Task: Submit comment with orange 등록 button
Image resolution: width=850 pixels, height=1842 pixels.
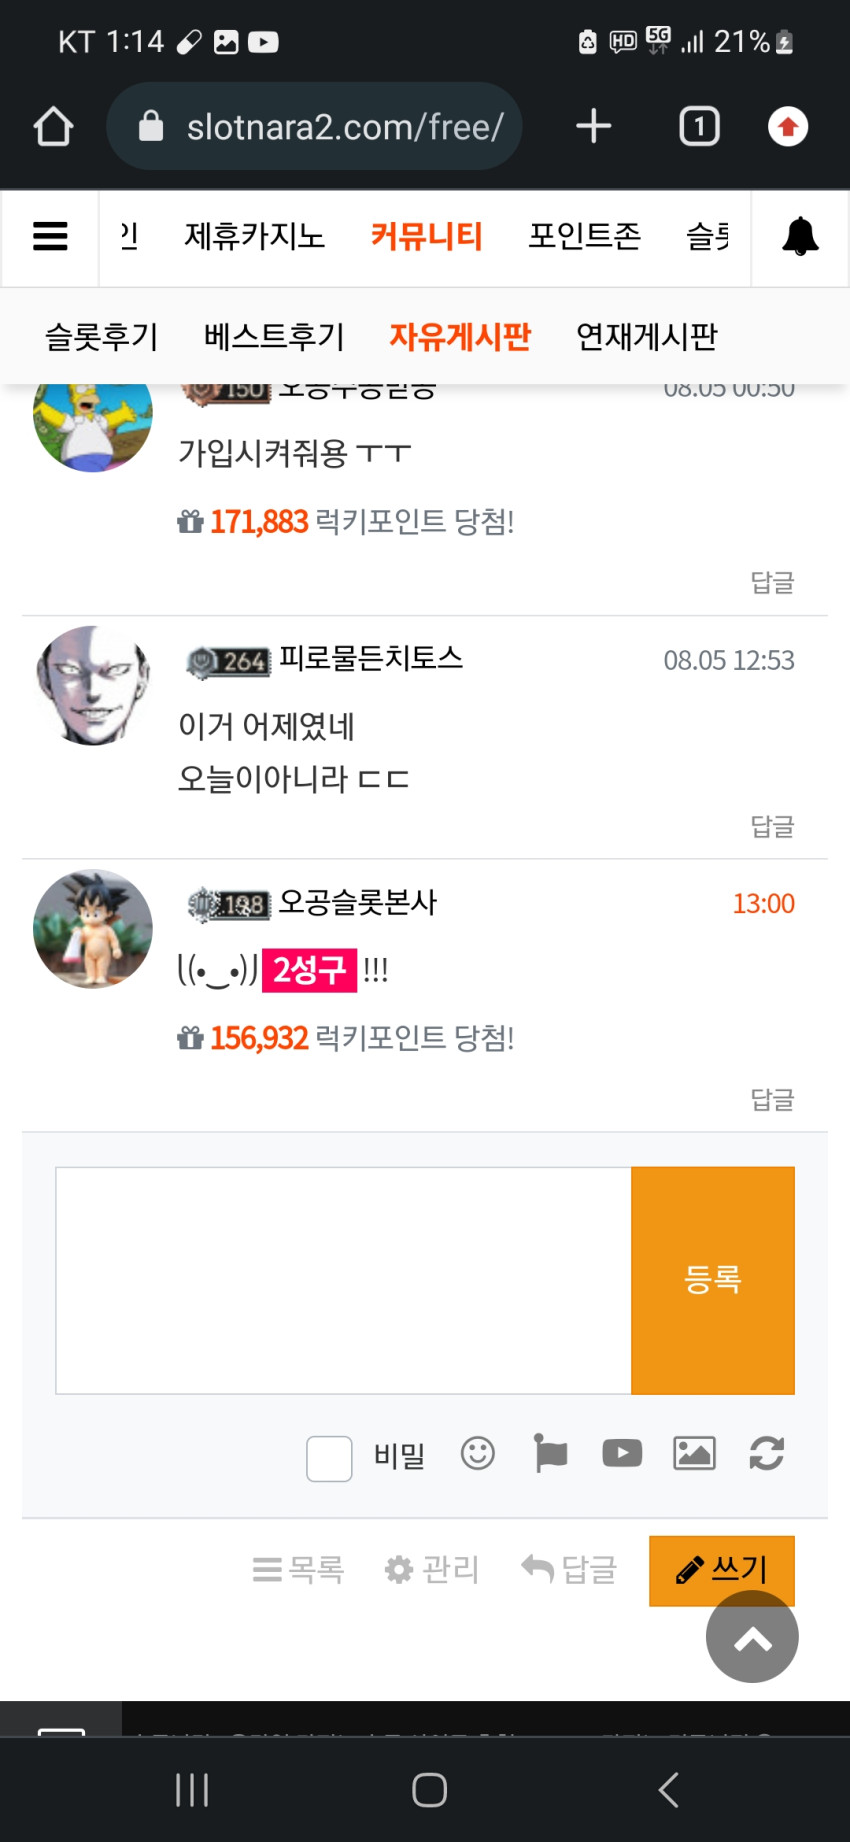Action: point(713,1280)
